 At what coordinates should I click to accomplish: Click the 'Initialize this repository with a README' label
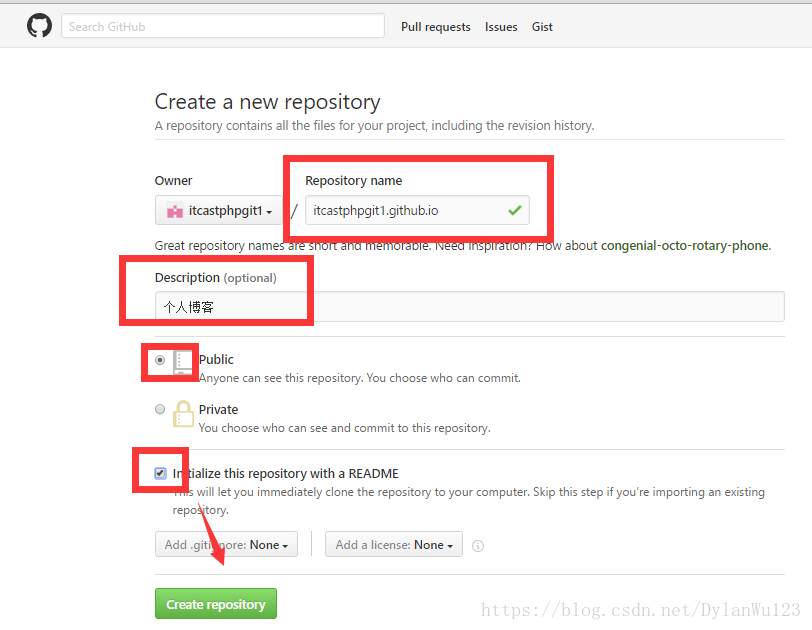(x=285, y=473)
